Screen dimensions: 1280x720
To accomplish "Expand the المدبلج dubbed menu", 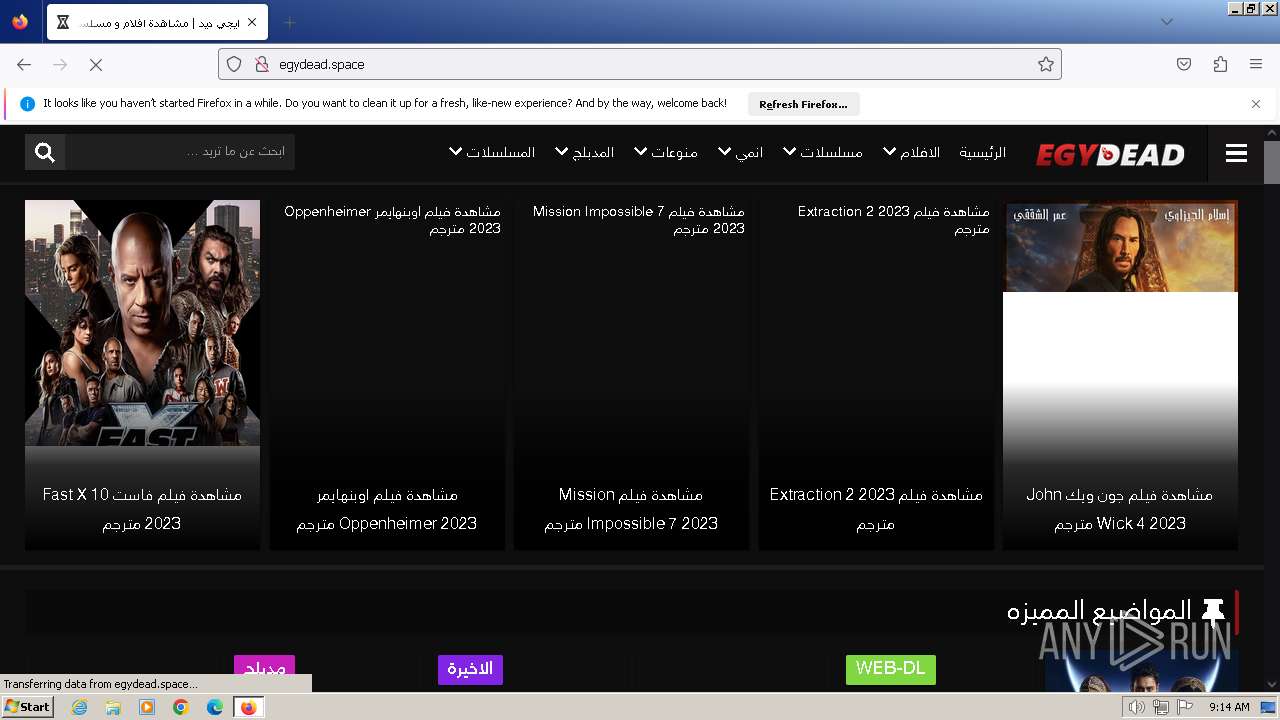I will 585,152.
